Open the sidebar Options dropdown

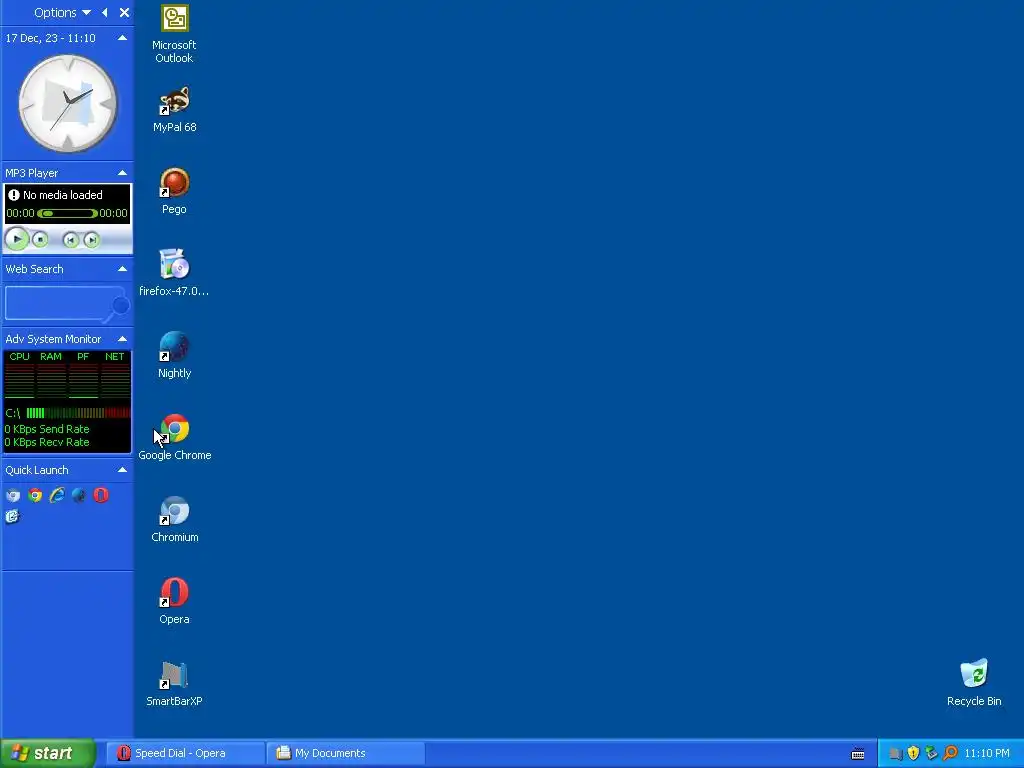point(62,12)
